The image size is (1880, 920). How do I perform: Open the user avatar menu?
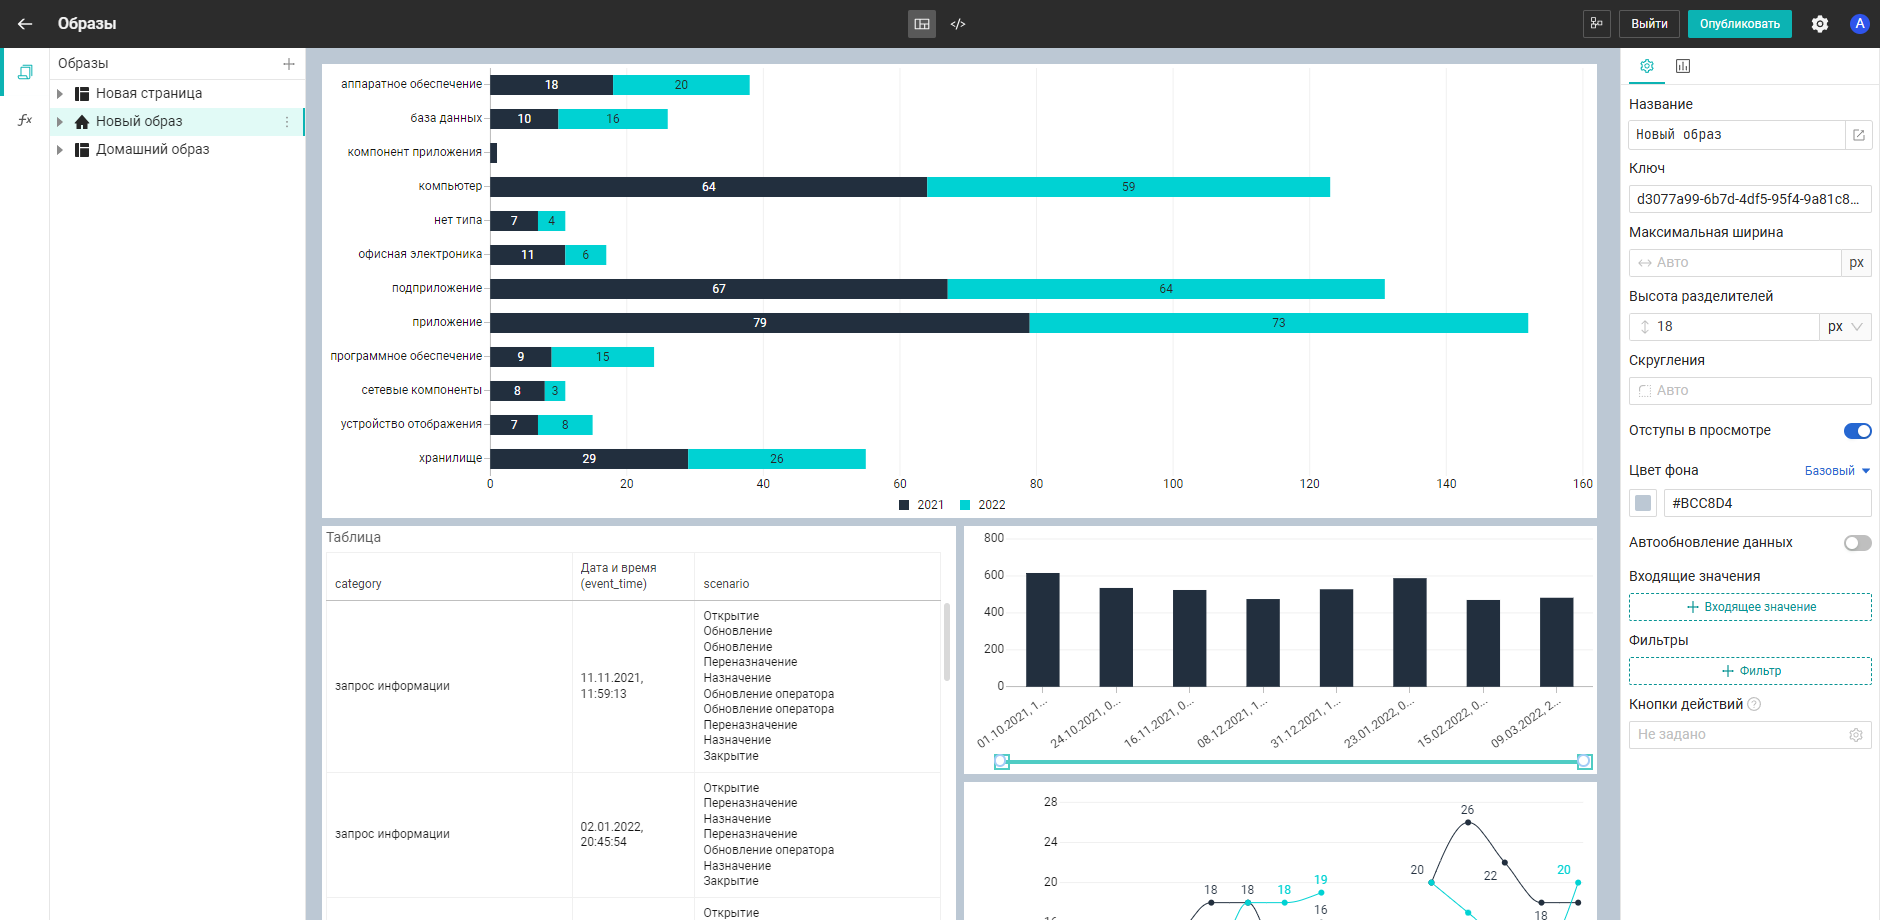click(1860, 24)
